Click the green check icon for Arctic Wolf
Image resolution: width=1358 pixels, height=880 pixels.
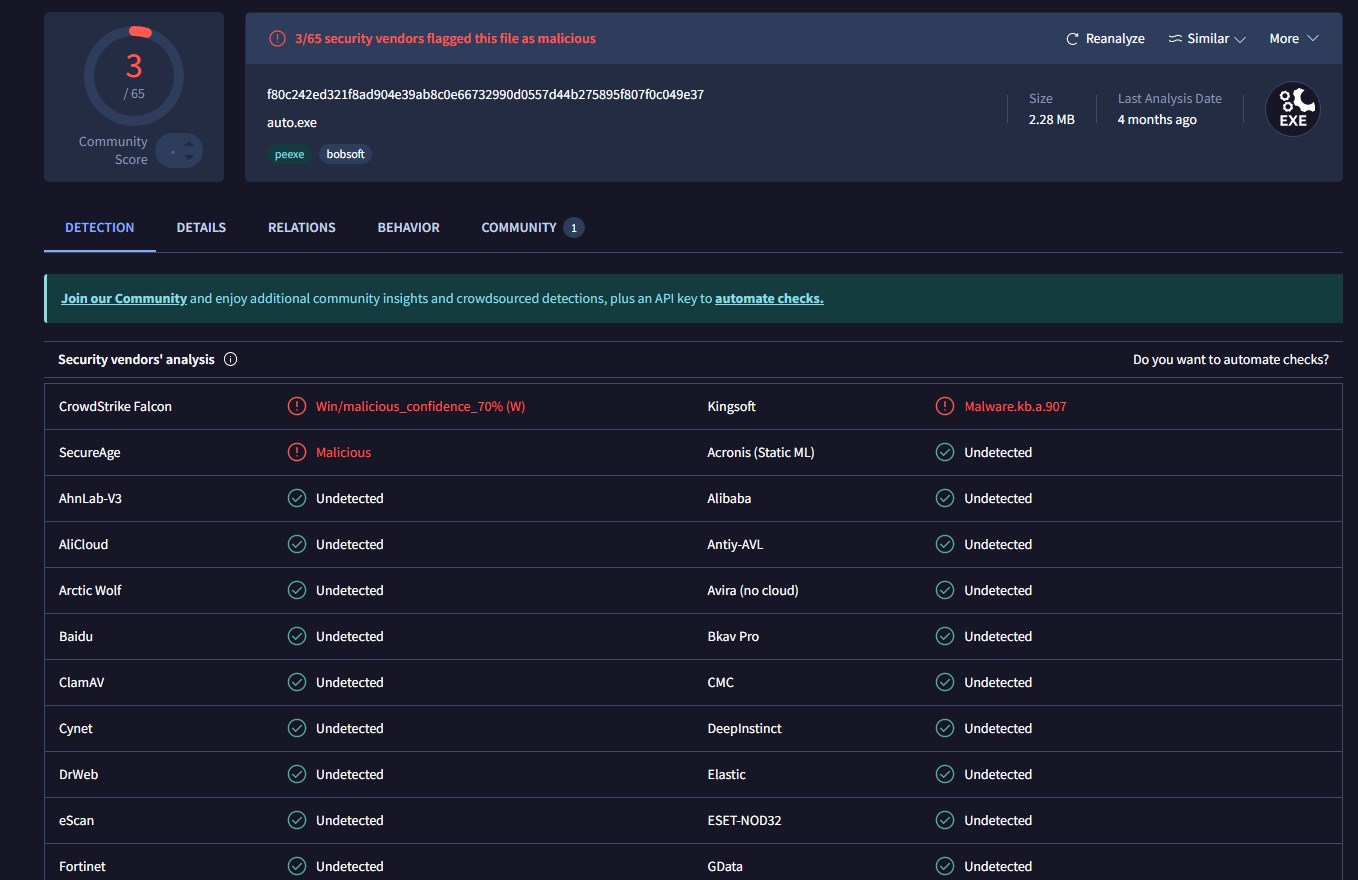(x=297, y=590)
